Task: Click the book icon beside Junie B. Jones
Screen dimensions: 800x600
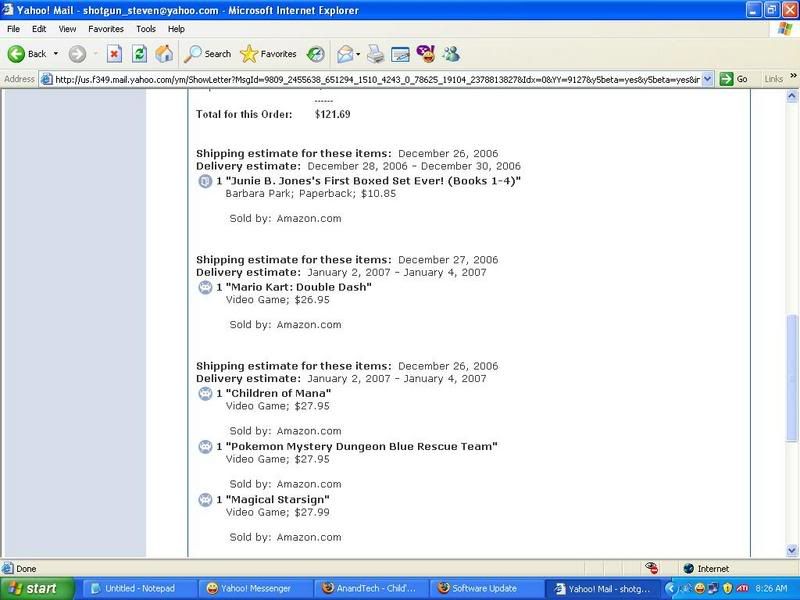Action: pyautogui.click(x=205, y=181)
